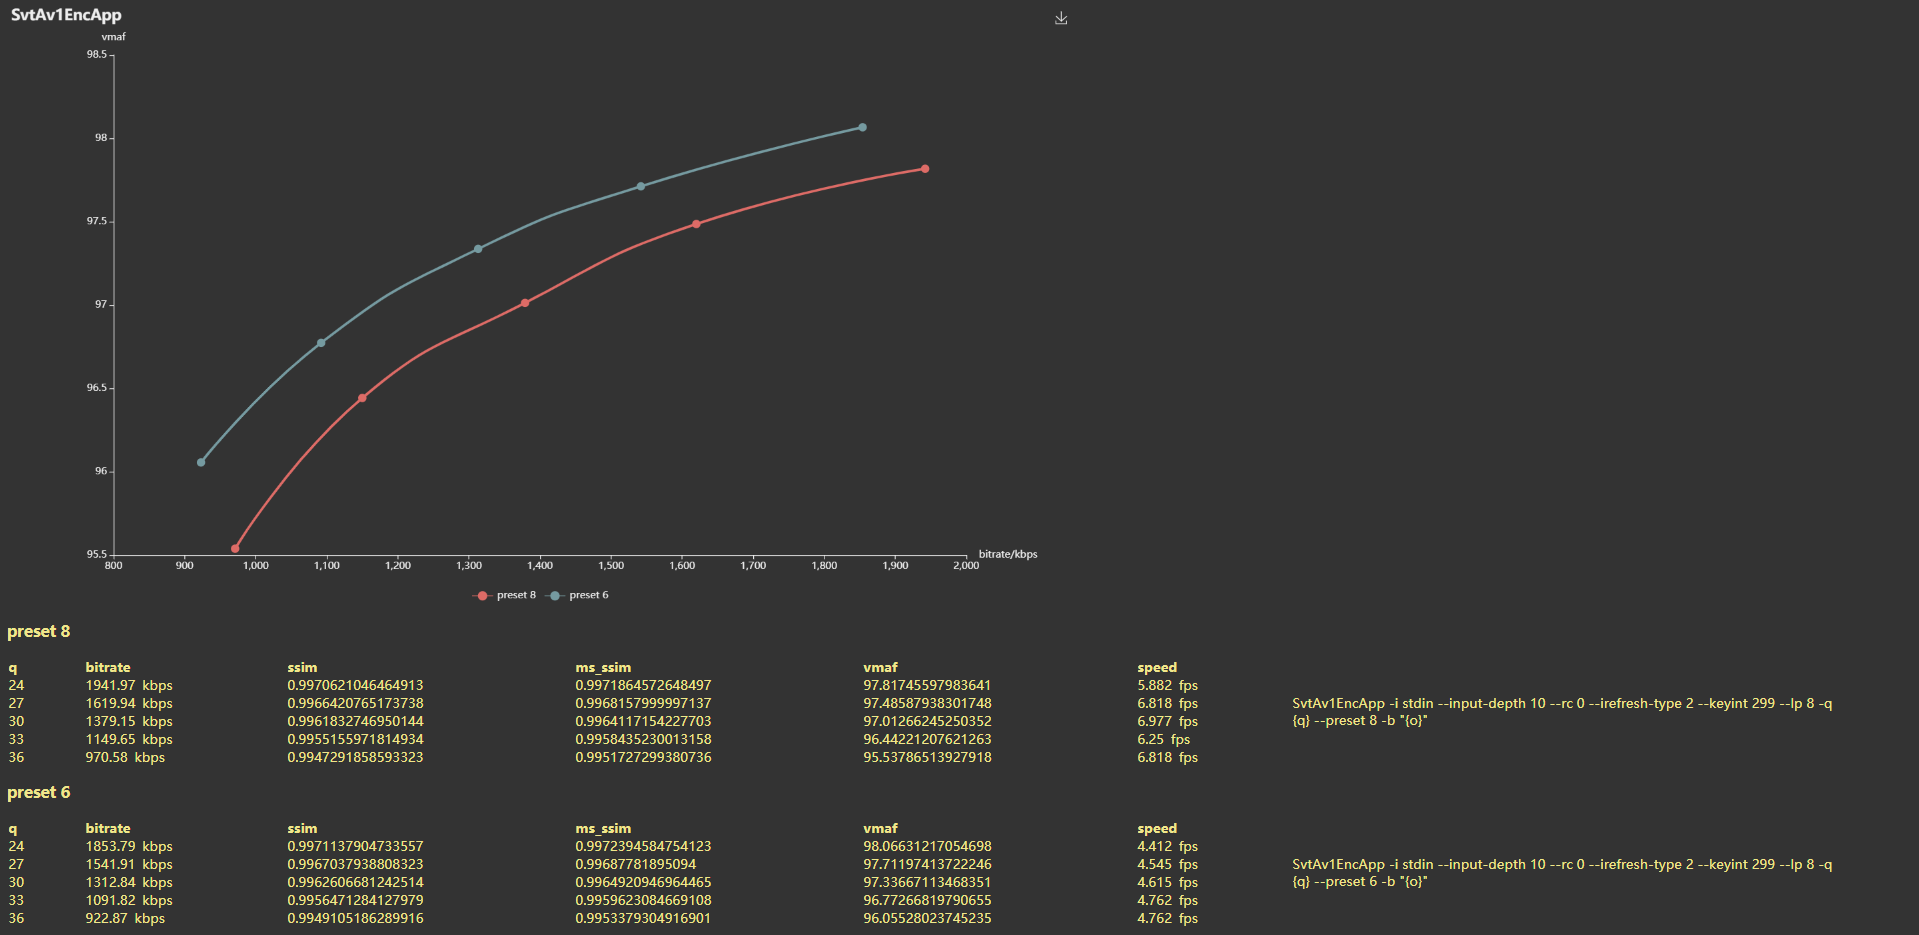The height and width of the screenshot is (935, 1919).
Task: Click preset 6 data point at 922.87 kbps
Action: (x=201, y=462)
